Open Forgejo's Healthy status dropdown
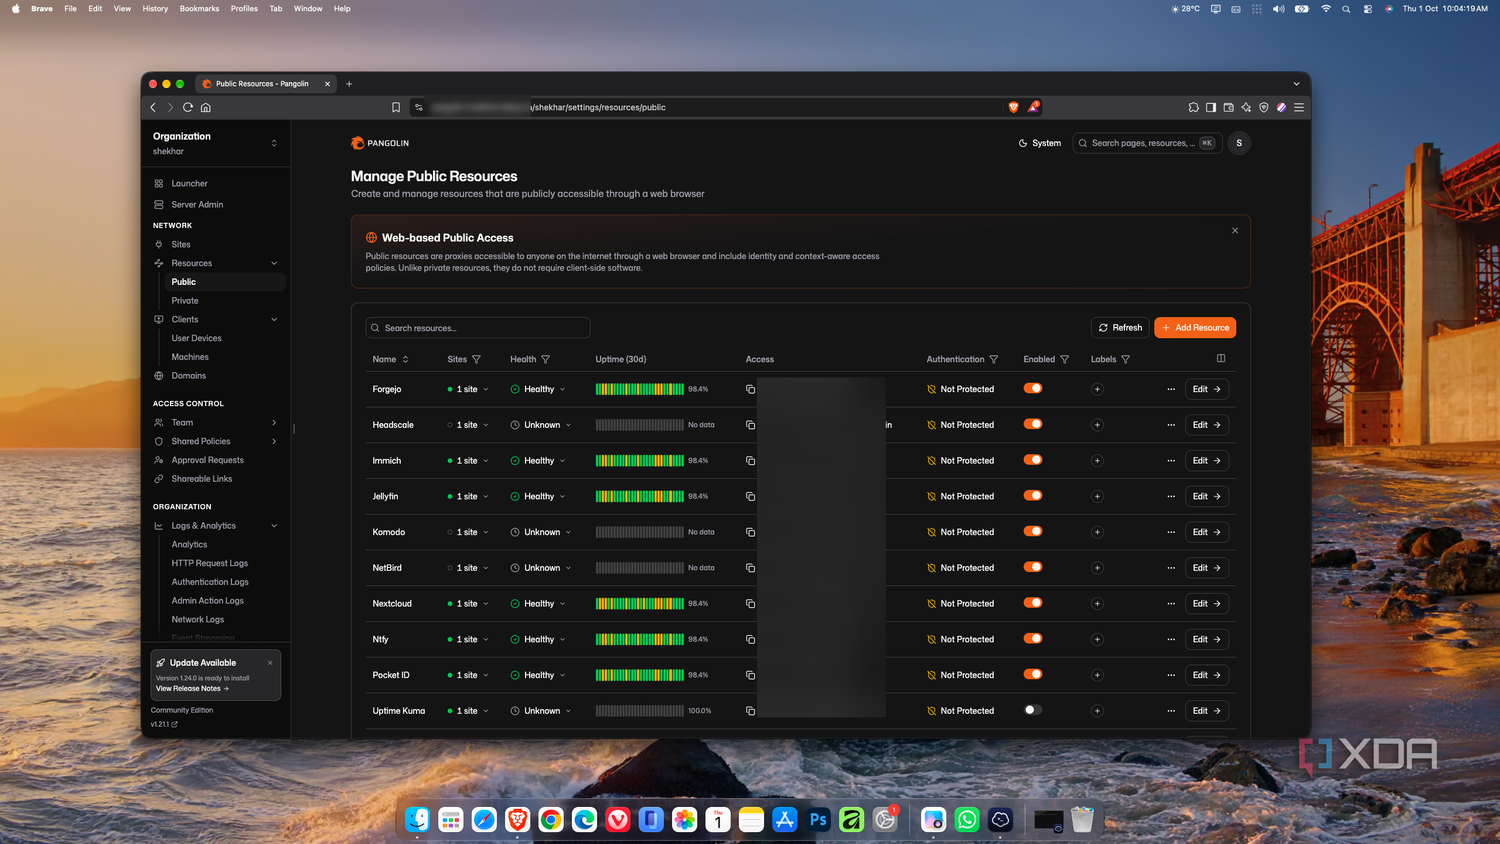This screenshot has height=844, width=1500. point(538,389)
